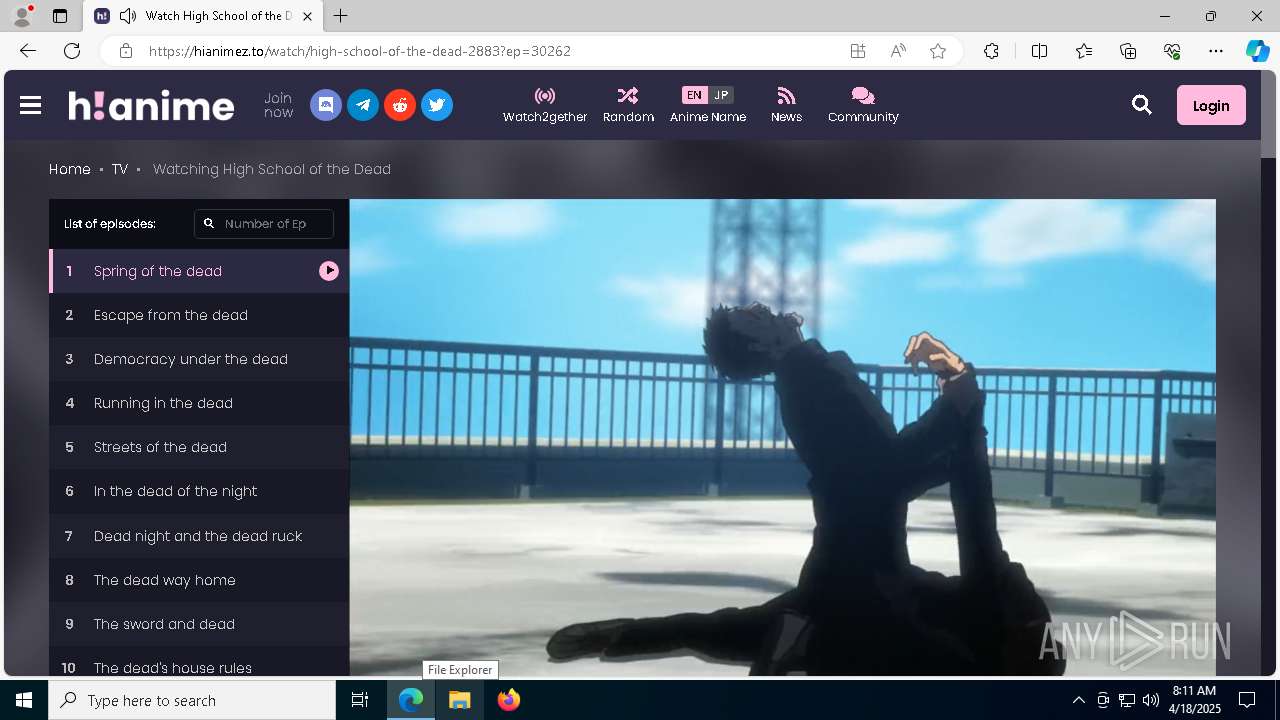Viewport: 1280px width, 720px height.
Task: Click the play icon on episode 1
Action: click(x=329, y=271)
